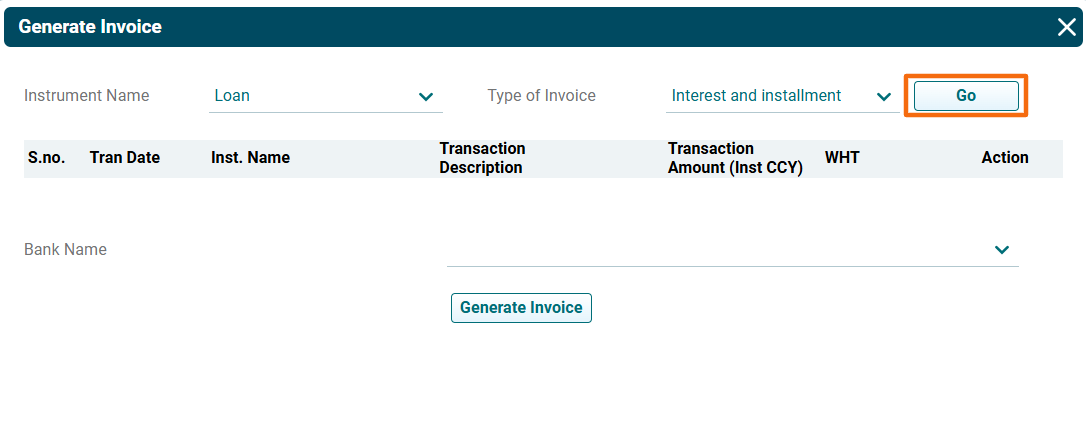Click Transaction Amount (Inst CCY) header
The image size is (1086, 433).
735,158
